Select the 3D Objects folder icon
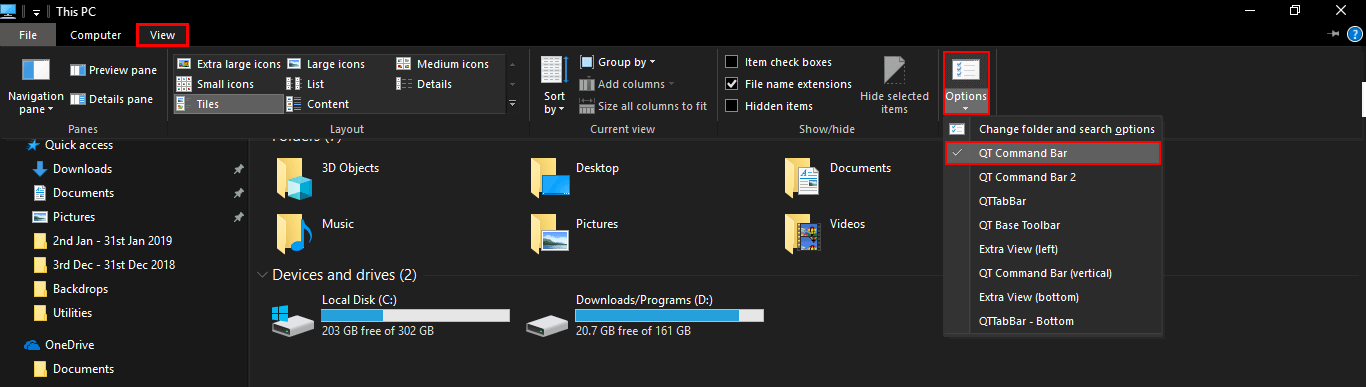The width and height of the screenshot is (1366, 387). (x=295, y=177)
